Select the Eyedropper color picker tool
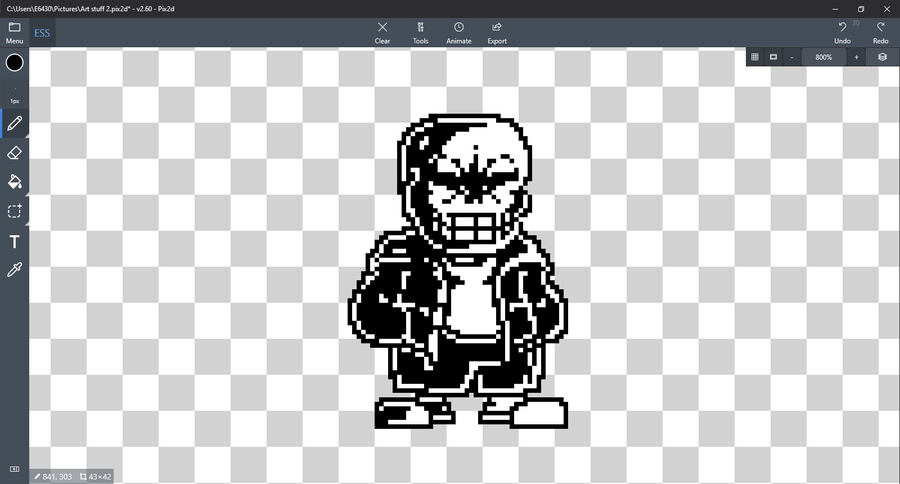The height and width of the screenshot is (484, 900). (14, 270)
